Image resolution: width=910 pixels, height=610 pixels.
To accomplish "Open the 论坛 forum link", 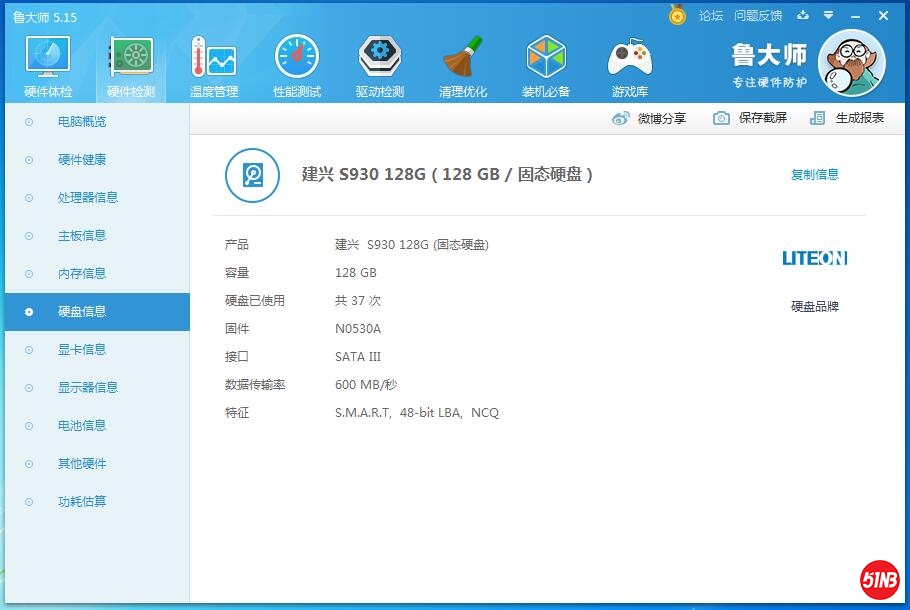I will pos(710,16).
